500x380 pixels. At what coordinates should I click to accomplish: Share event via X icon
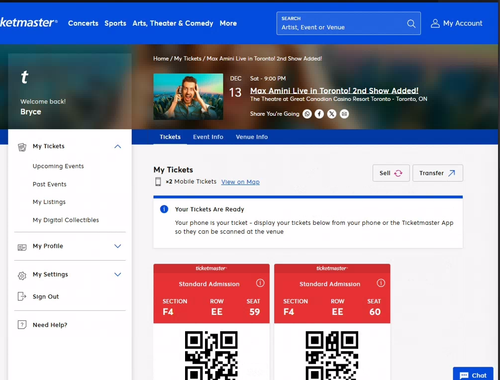click(332, 114)
